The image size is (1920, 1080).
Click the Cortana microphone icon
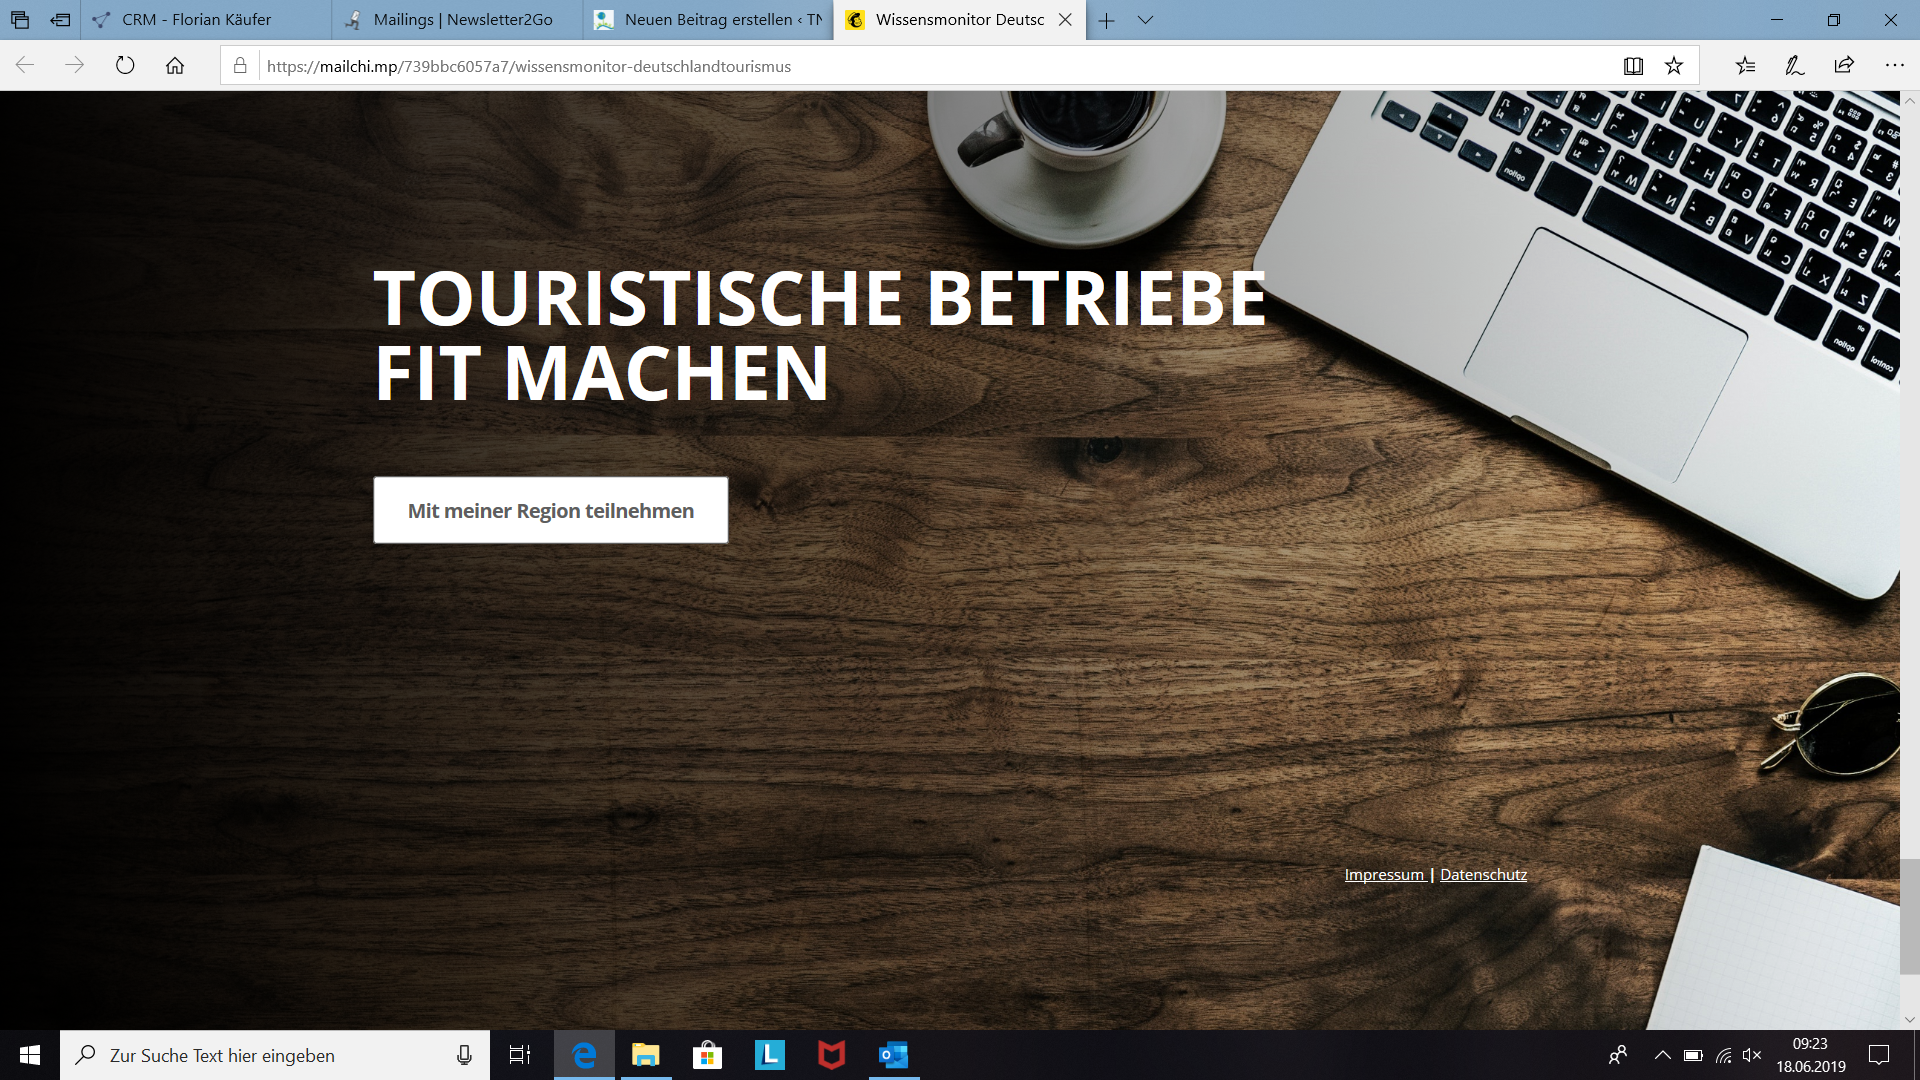[x=464, y=1055]
